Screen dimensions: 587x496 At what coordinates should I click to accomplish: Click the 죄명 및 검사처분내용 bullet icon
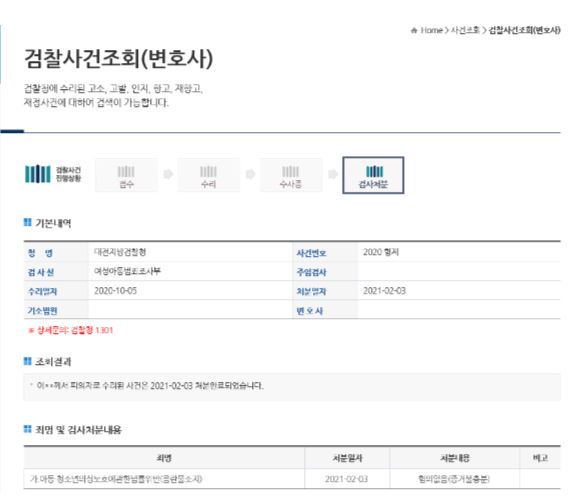click(27, 429)
